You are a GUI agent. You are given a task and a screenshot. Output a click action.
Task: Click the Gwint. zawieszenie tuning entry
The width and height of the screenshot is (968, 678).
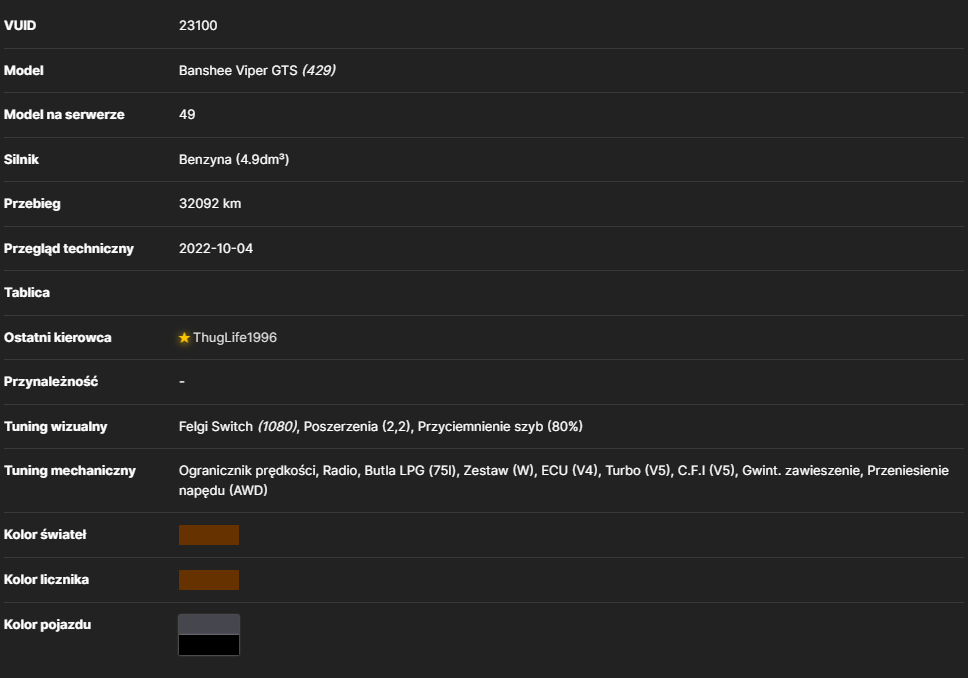[801, 471]
